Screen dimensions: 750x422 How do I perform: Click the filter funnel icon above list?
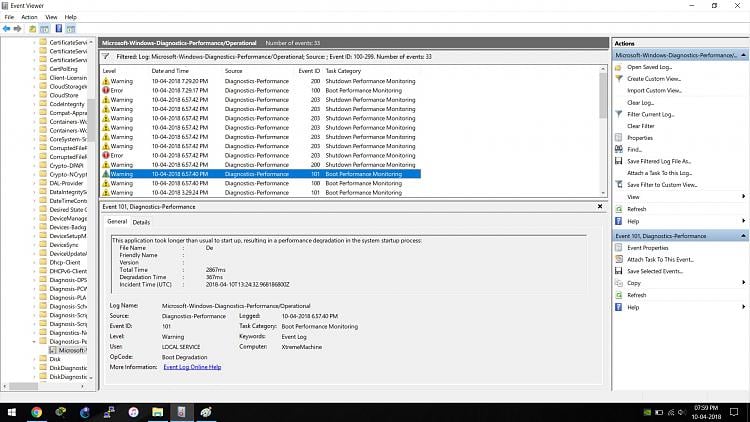tap(106, 56)
